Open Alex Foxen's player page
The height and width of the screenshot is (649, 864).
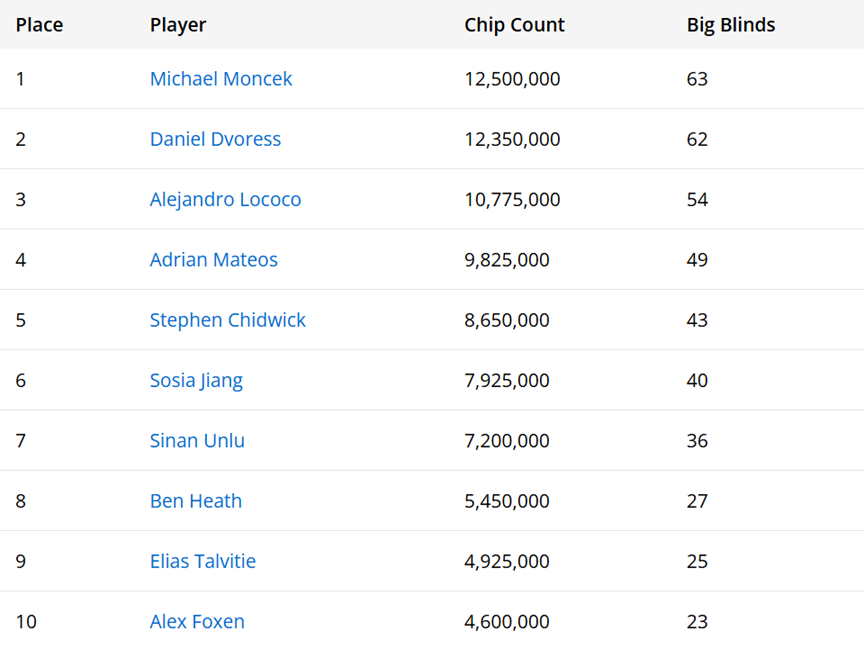coord(197,621)
